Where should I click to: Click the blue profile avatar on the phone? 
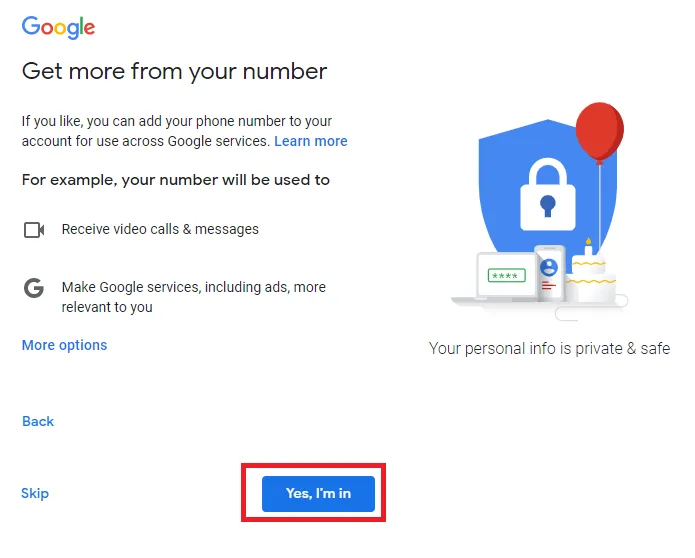pyautogui.click(x=549, y=267)
